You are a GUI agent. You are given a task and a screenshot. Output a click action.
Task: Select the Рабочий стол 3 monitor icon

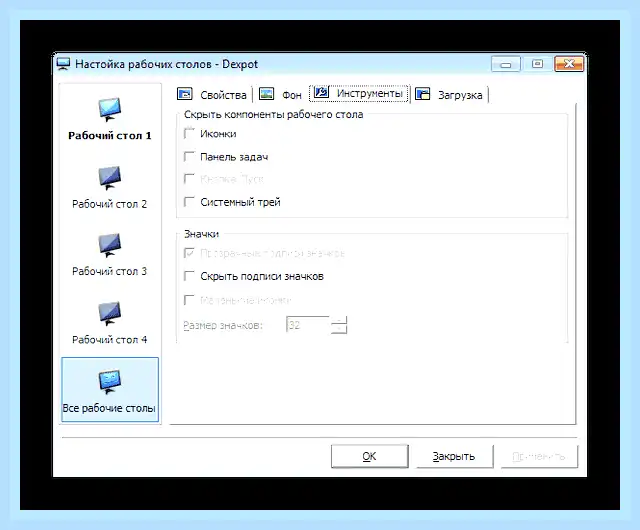[x=109, y=245]
